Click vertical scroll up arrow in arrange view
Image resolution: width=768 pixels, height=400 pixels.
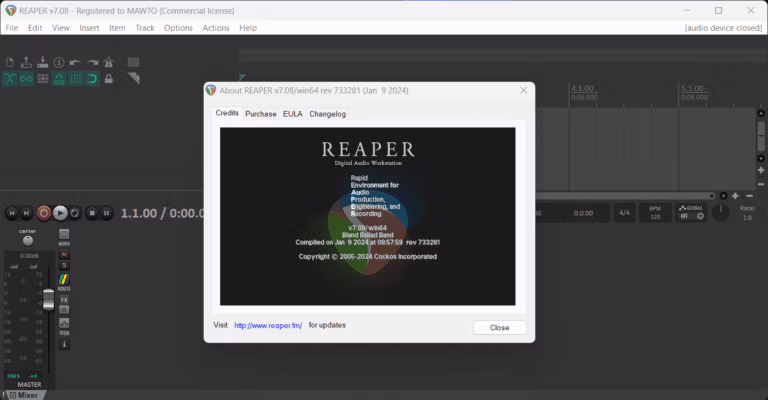coord(761,113)
